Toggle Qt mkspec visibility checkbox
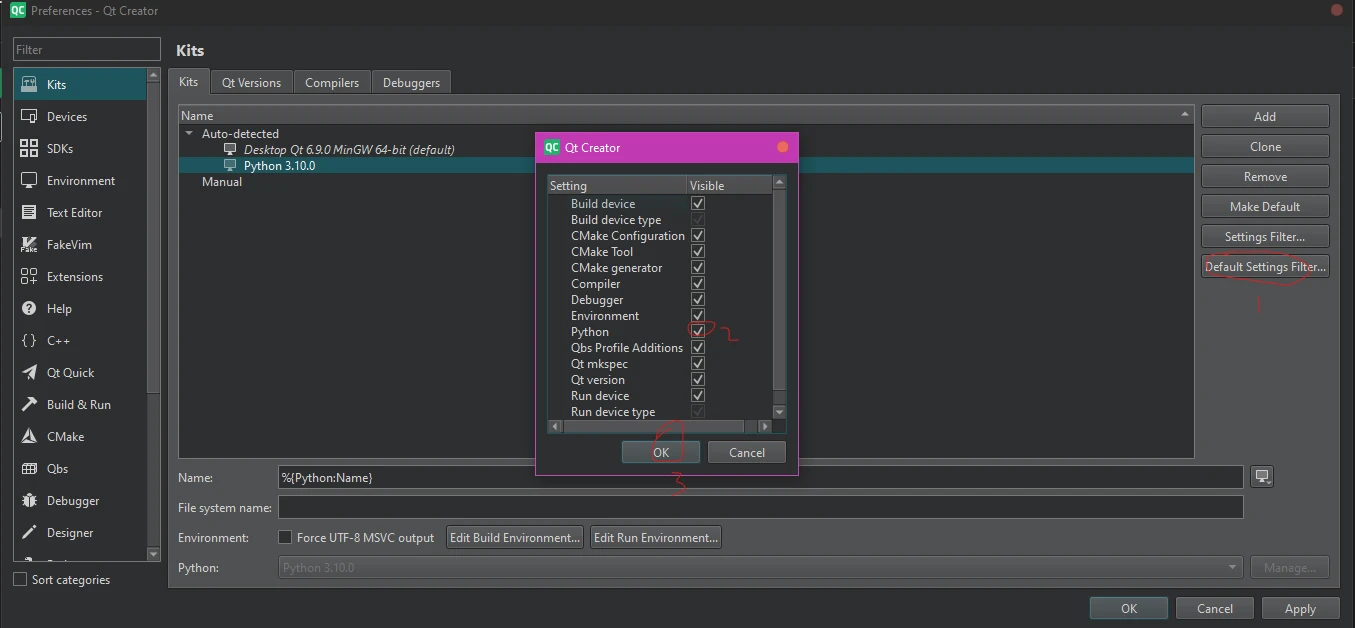 tap(698, 364)
